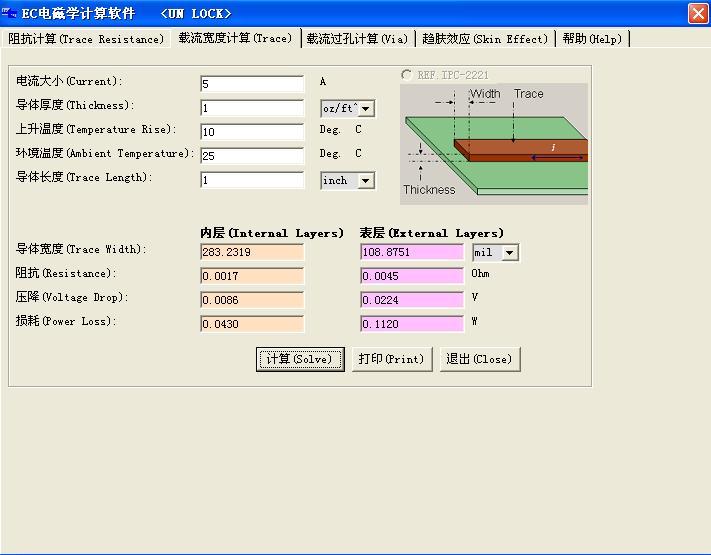Go to the Skin Effect tab
Image resolution: width=711 pixels, height=555 pixels.
485,39
